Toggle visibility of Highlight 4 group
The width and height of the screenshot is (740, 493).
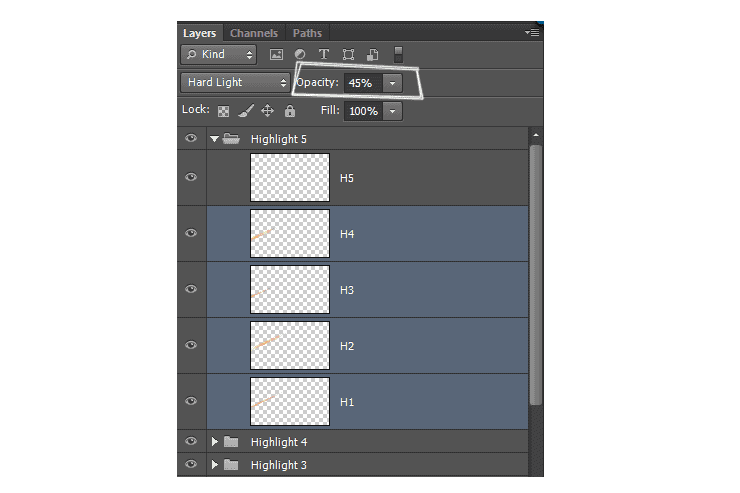[x=191, y=441]
